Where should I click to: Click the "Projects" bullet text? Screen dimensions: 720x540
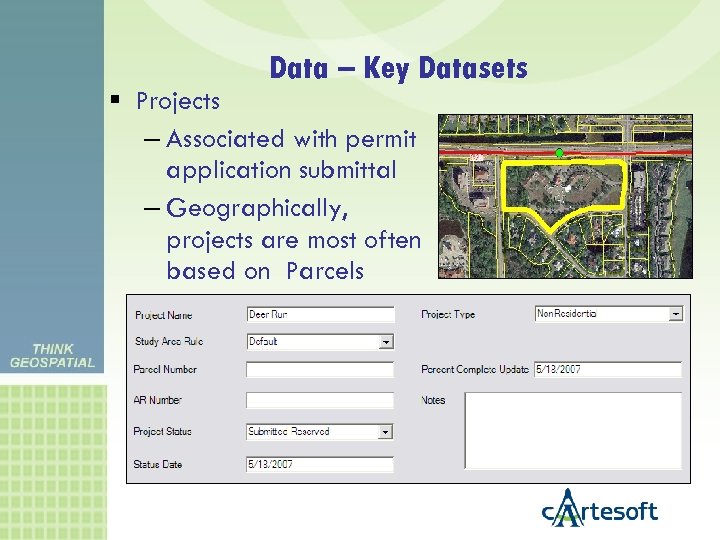pyautogui.click(x=178, y=102)
